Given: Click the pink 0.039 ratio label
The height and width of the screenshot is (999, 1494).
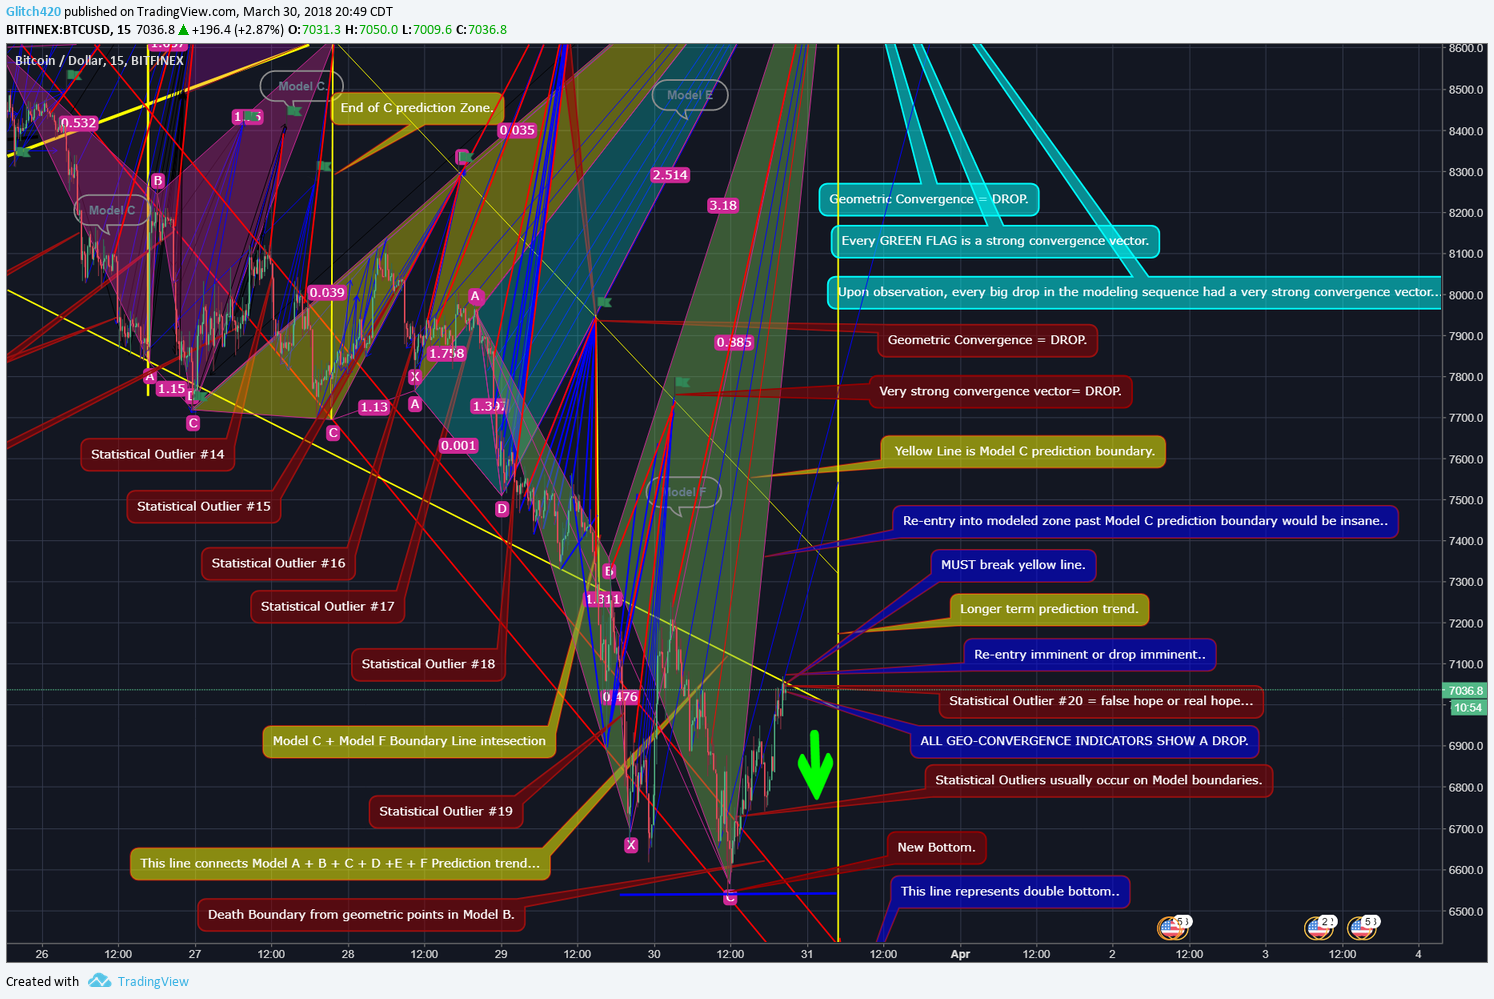Looking at the screenshot, I should [x=327, y=293].
